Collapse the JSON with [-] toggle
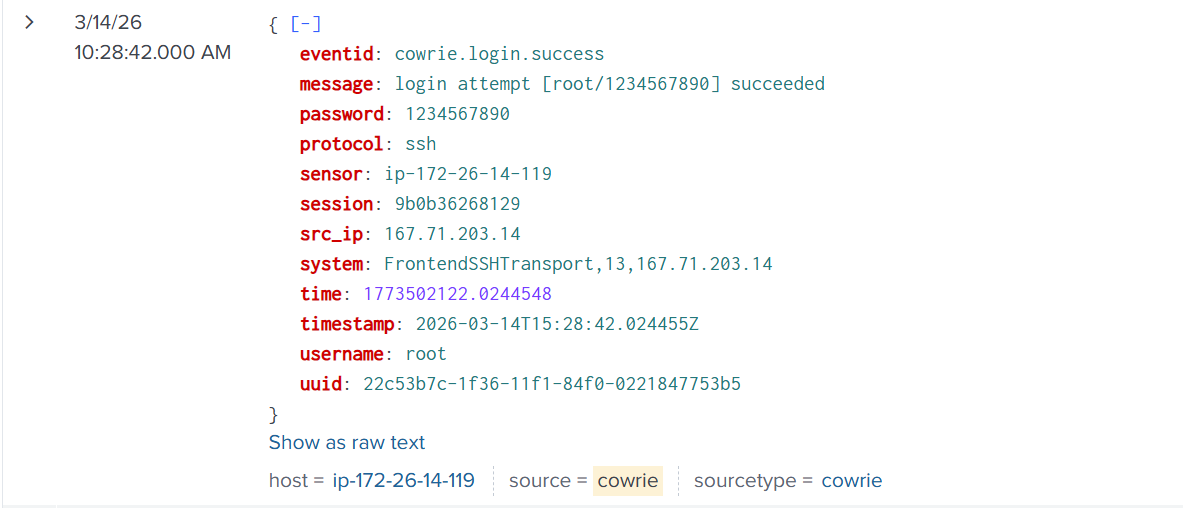Viewport: 1183px width, 508px height. pyautogui.click(x=306, y=24)
